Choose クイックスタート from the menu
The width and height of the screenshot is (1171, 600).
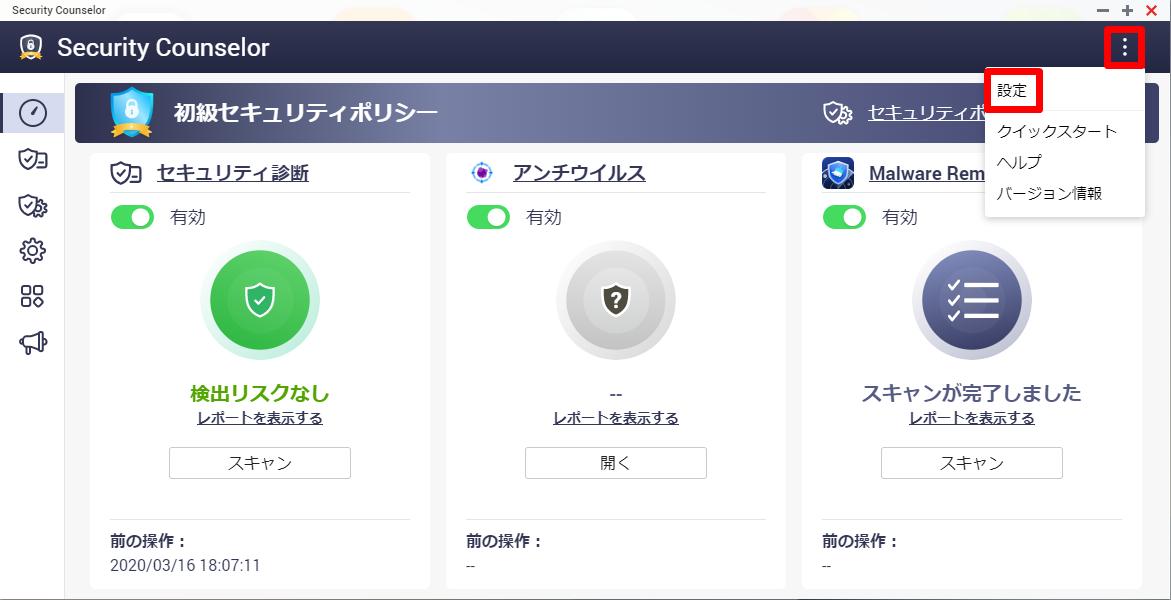1057,132
